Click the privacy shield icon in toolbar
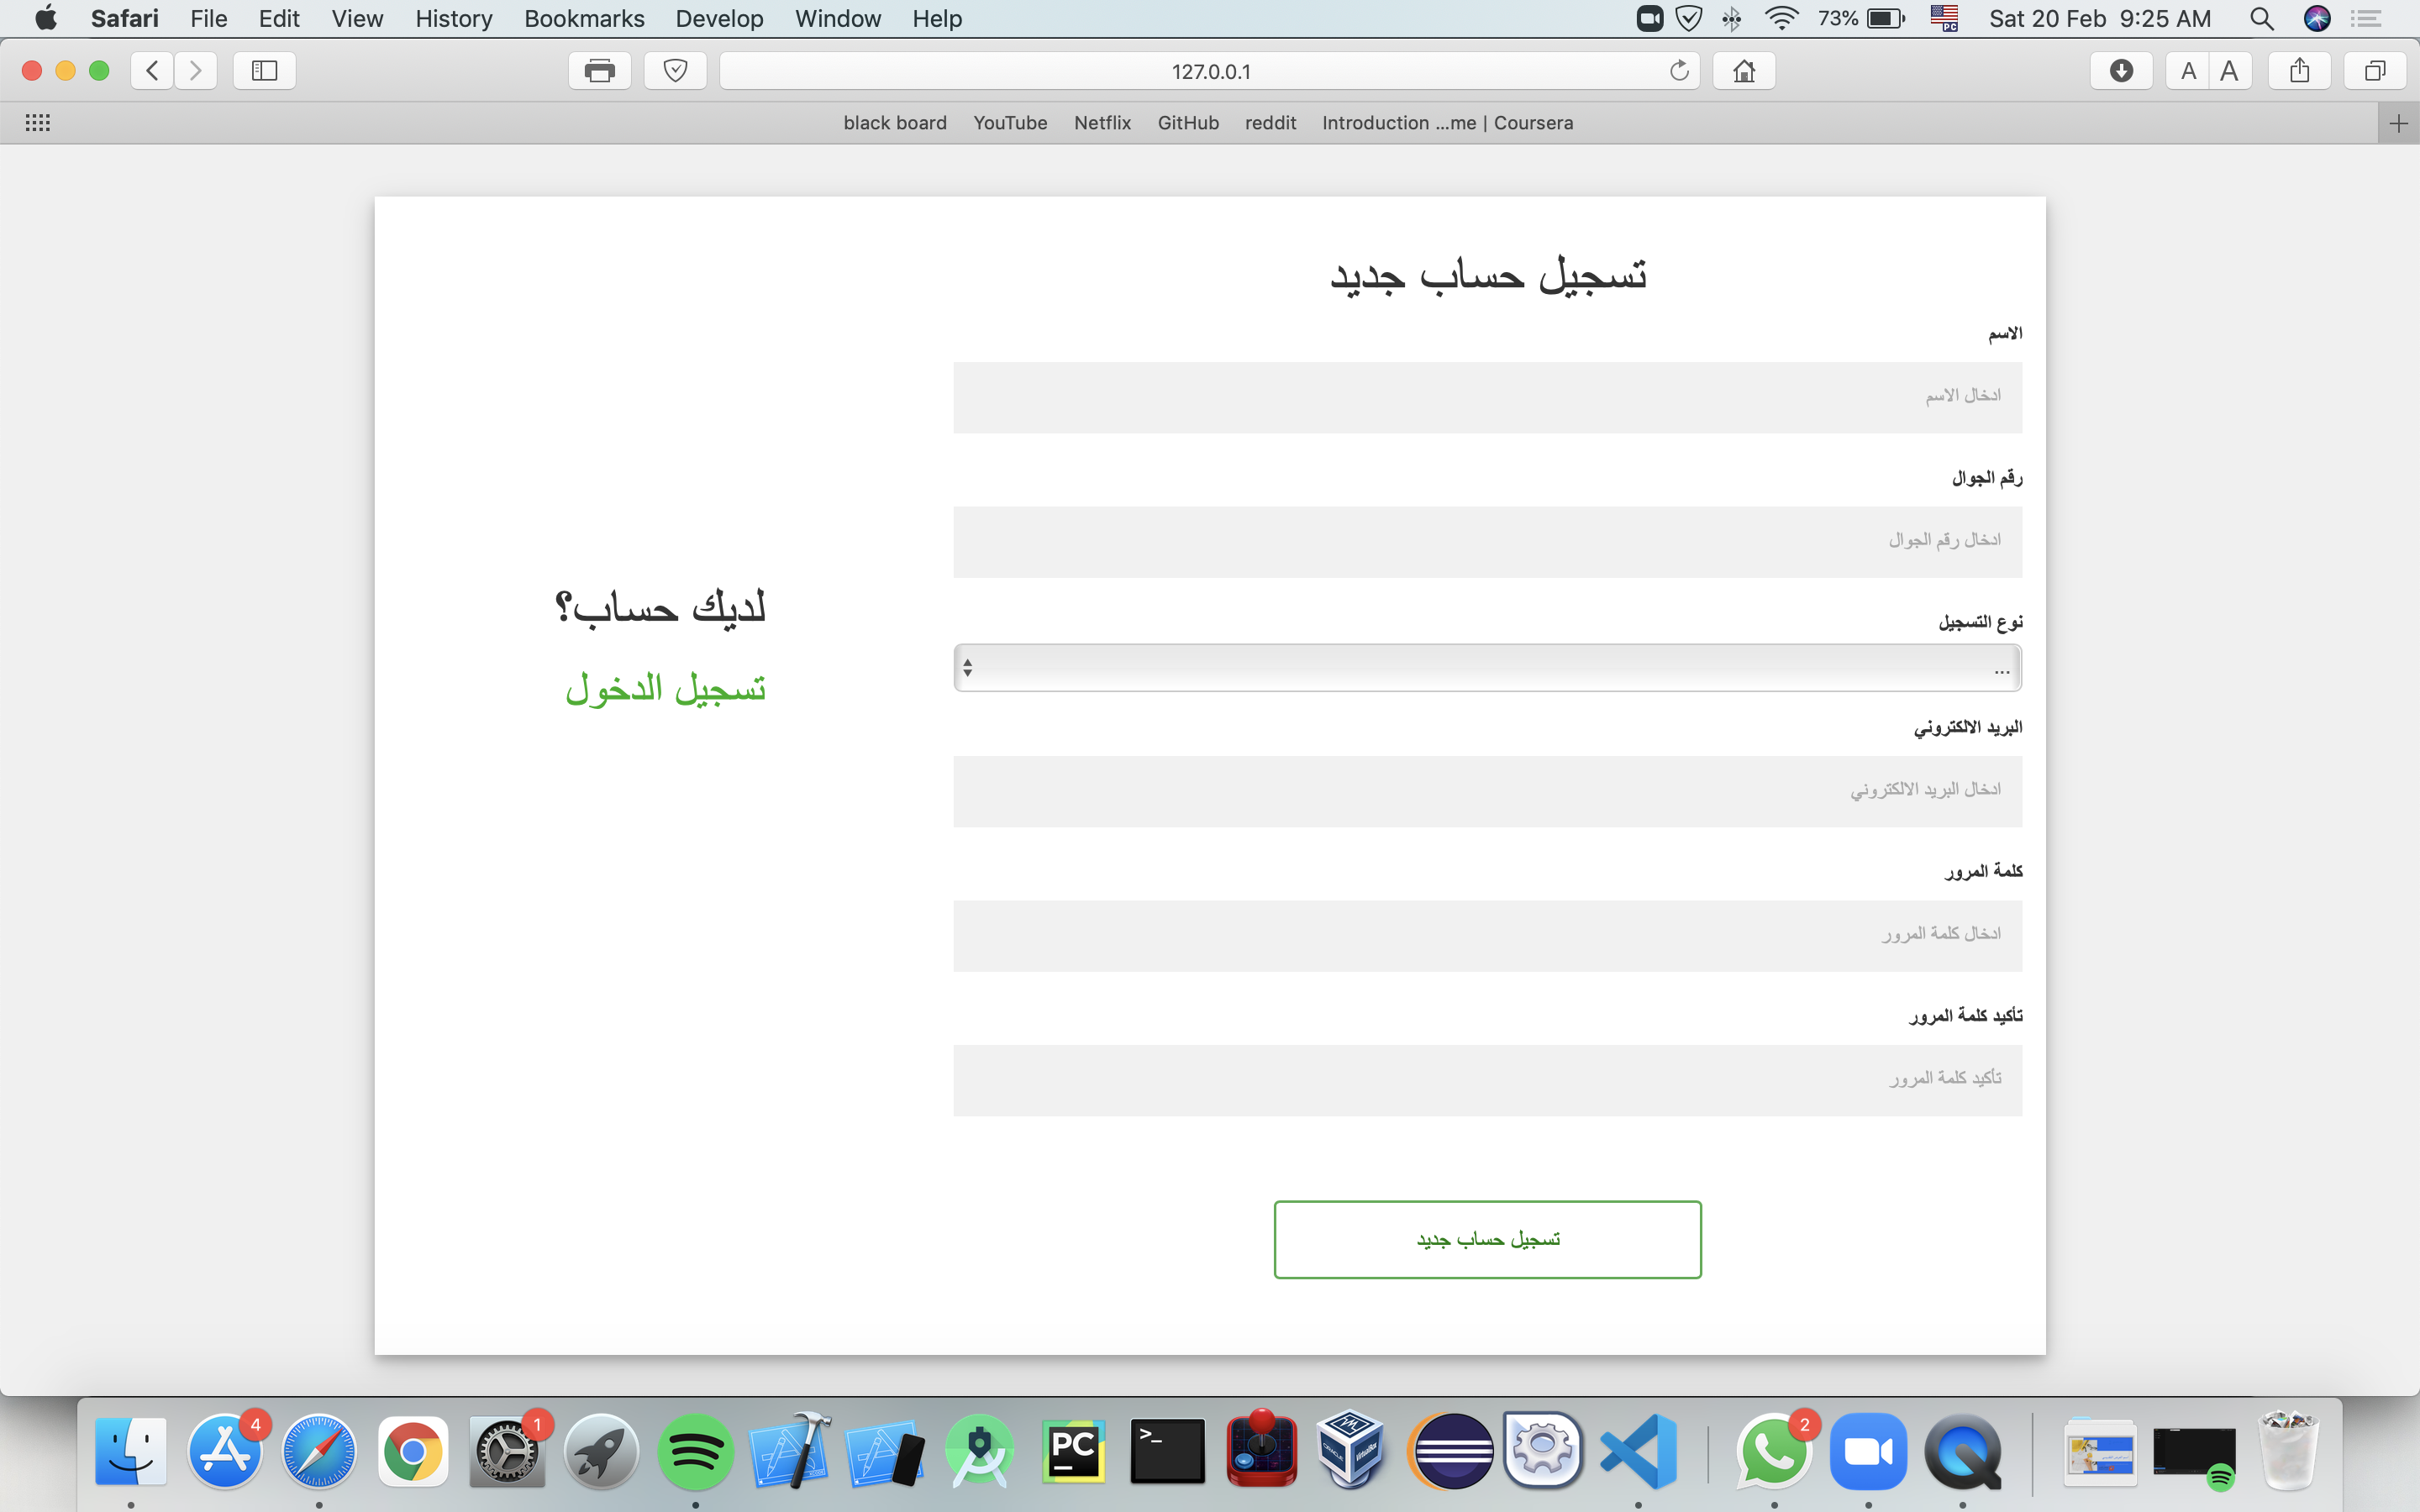 click(x=675, y=71)
